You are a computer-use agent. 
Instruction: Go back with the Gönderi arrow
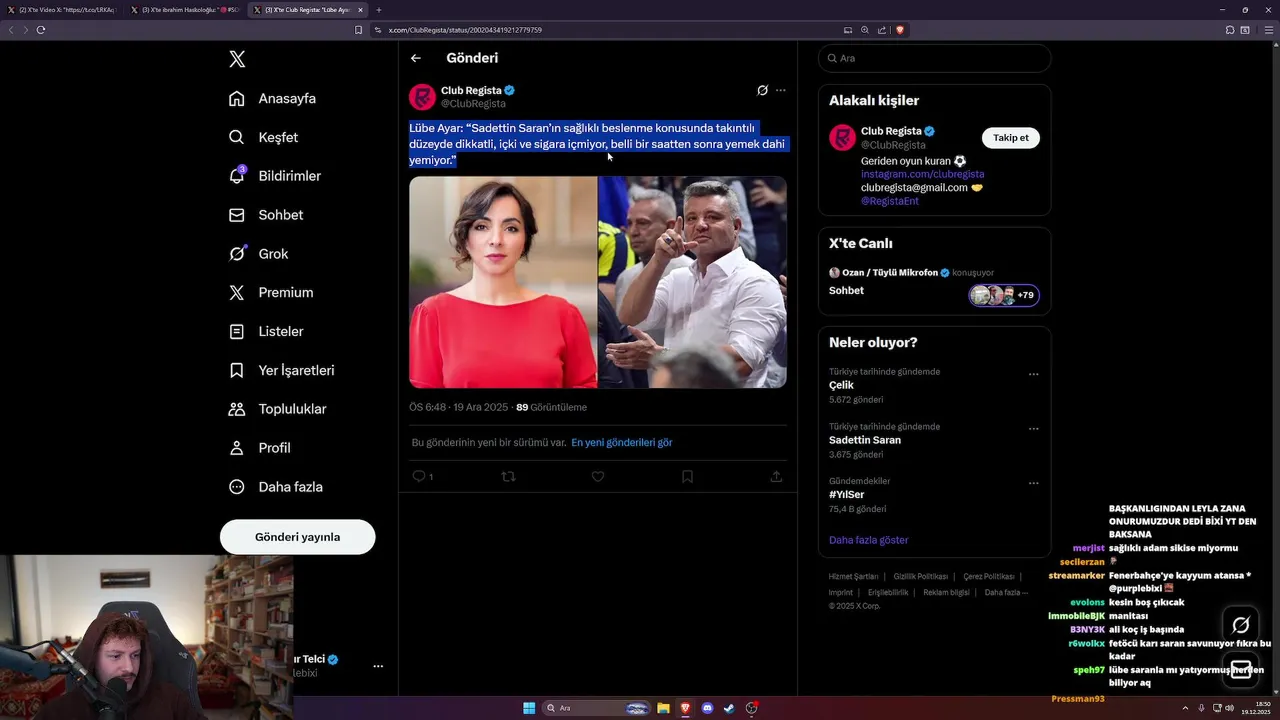click(416, 58)
